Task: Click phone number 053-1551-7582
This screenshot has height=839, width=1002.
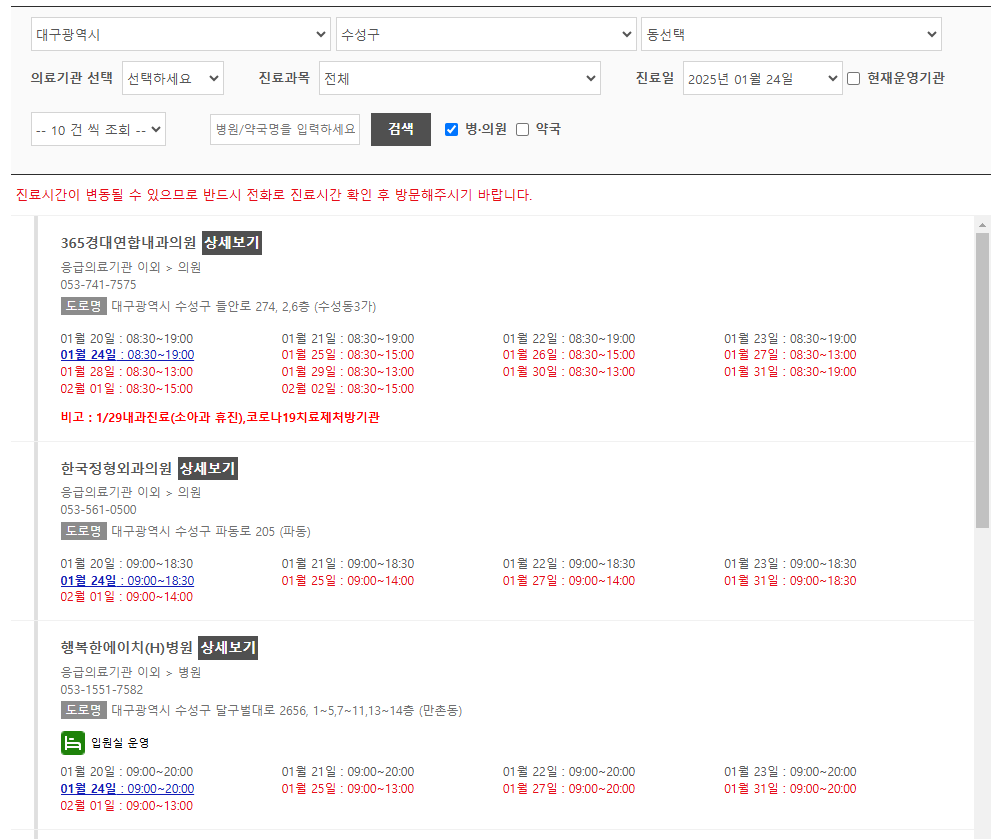Action: point(102,689)
